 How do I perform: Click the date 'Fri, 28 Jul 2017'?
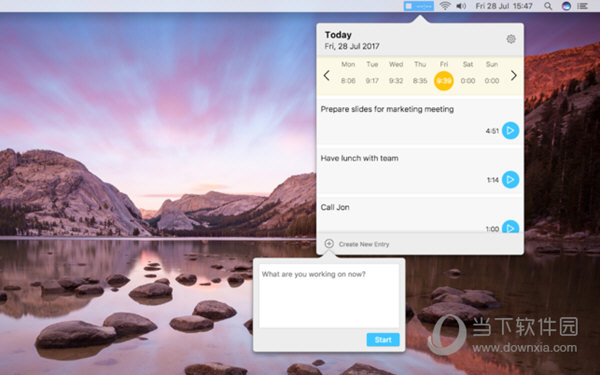coord(352,46)
